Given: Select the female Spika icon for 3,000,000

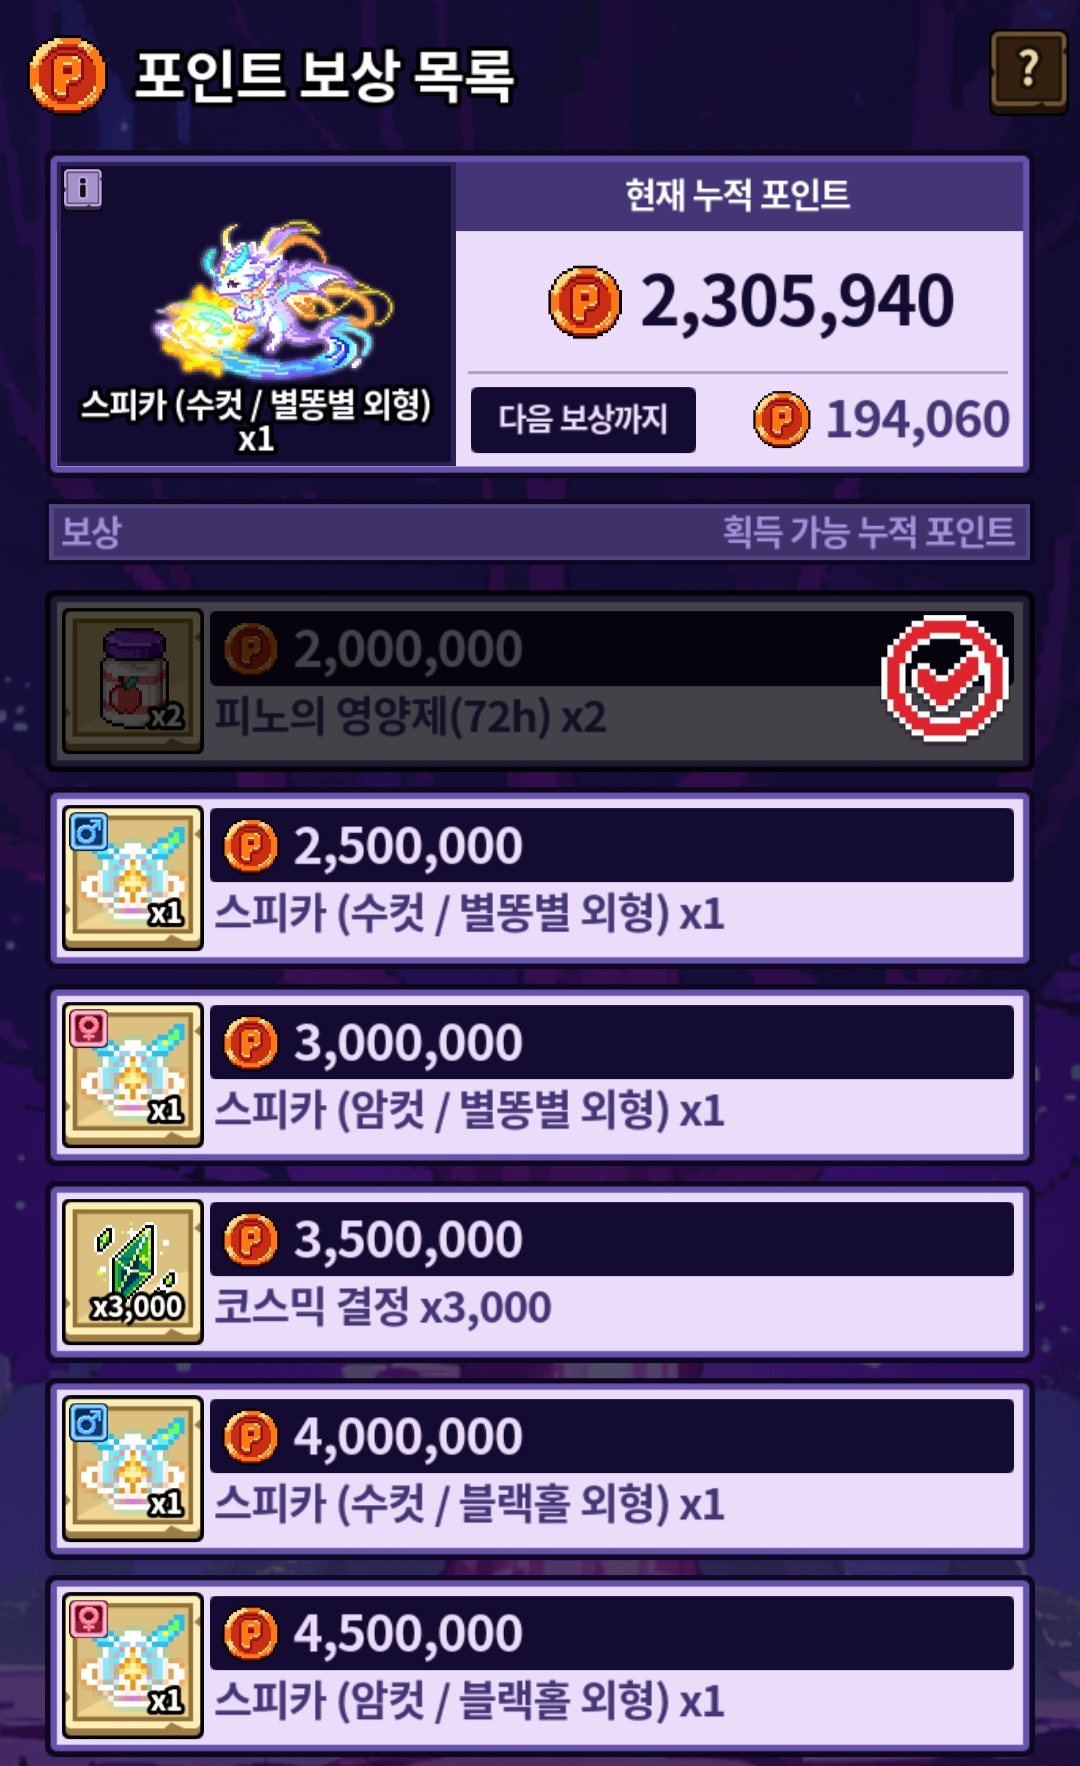Looking at the screenshot, I should (x=133, y=1075).
